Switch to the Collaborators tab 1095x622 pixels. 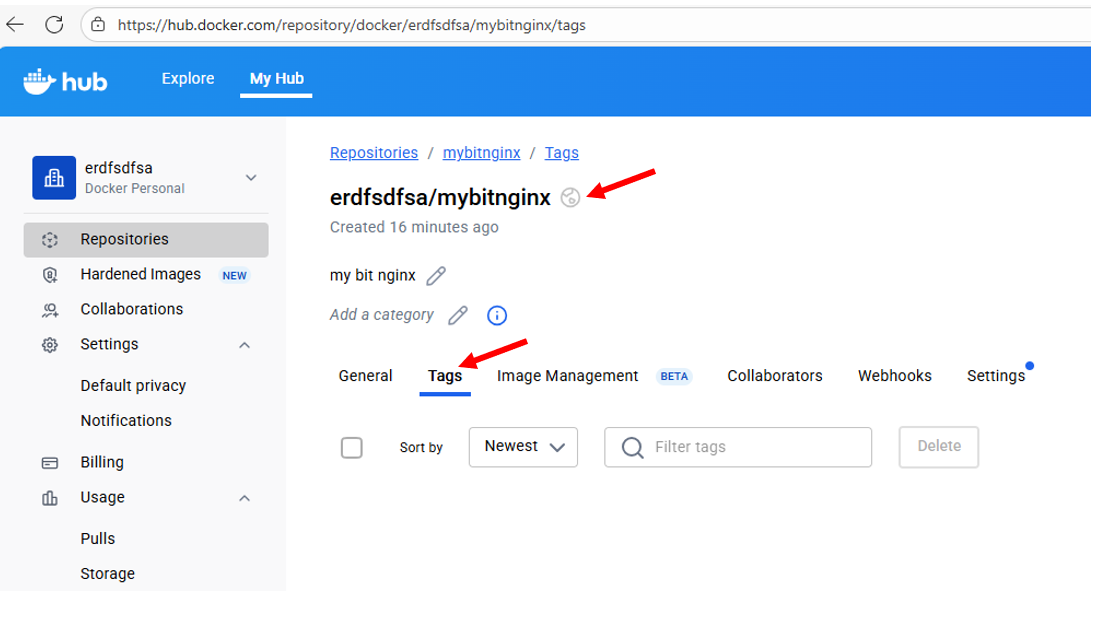774,376
